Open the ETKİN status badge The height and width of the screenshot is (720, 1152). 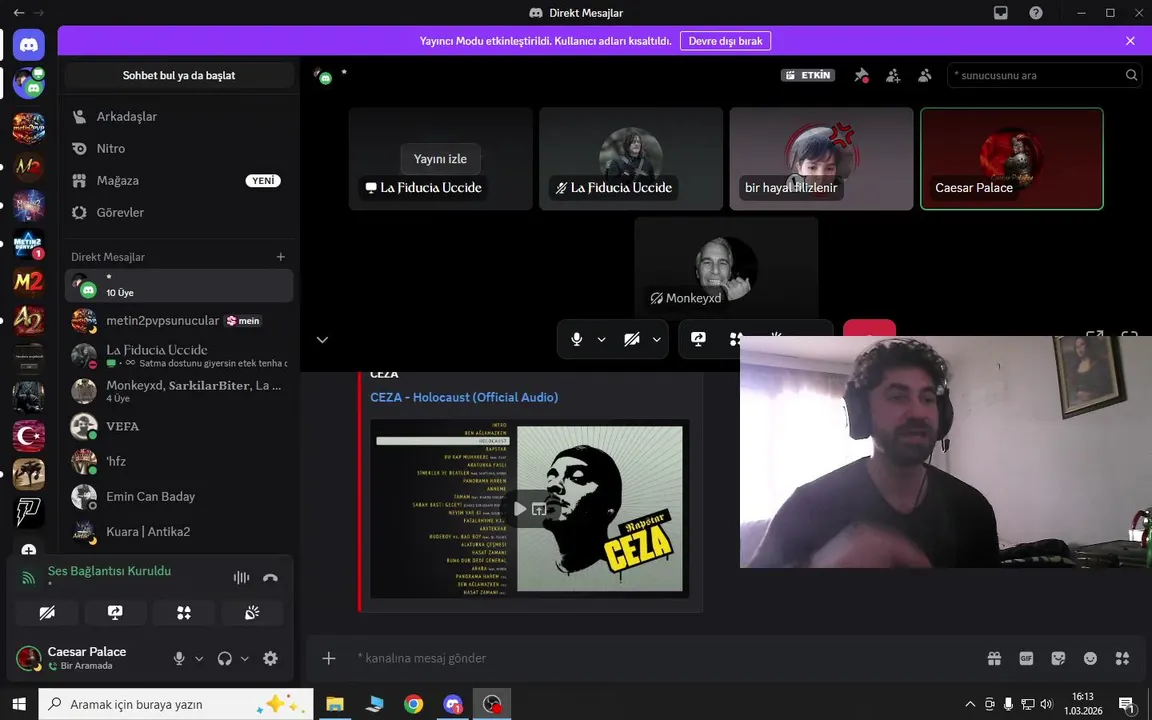click(807, 75)
